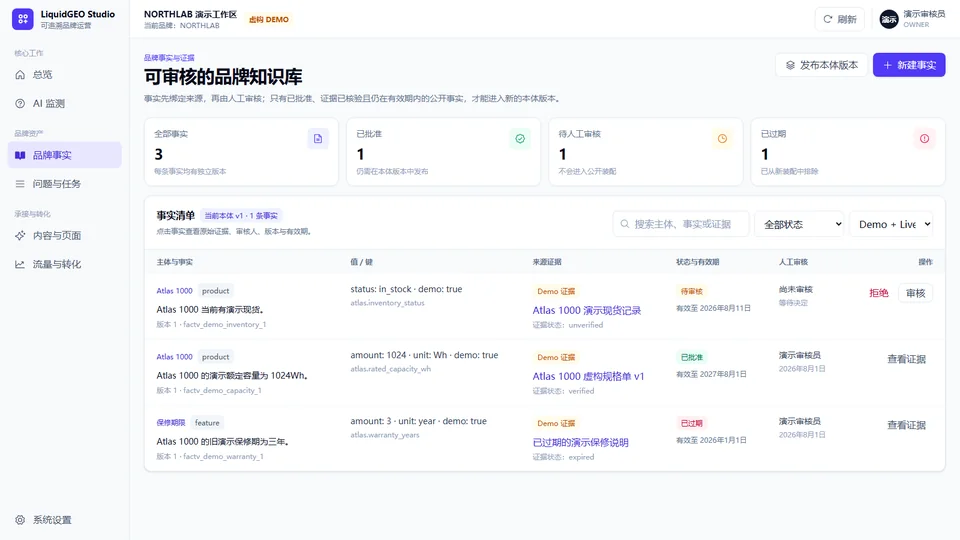The width and height of the screenshot is (960, 540).
Task: Create a fact with 新建事实 button
Action: pyautogui.click(x=909, y=65)
